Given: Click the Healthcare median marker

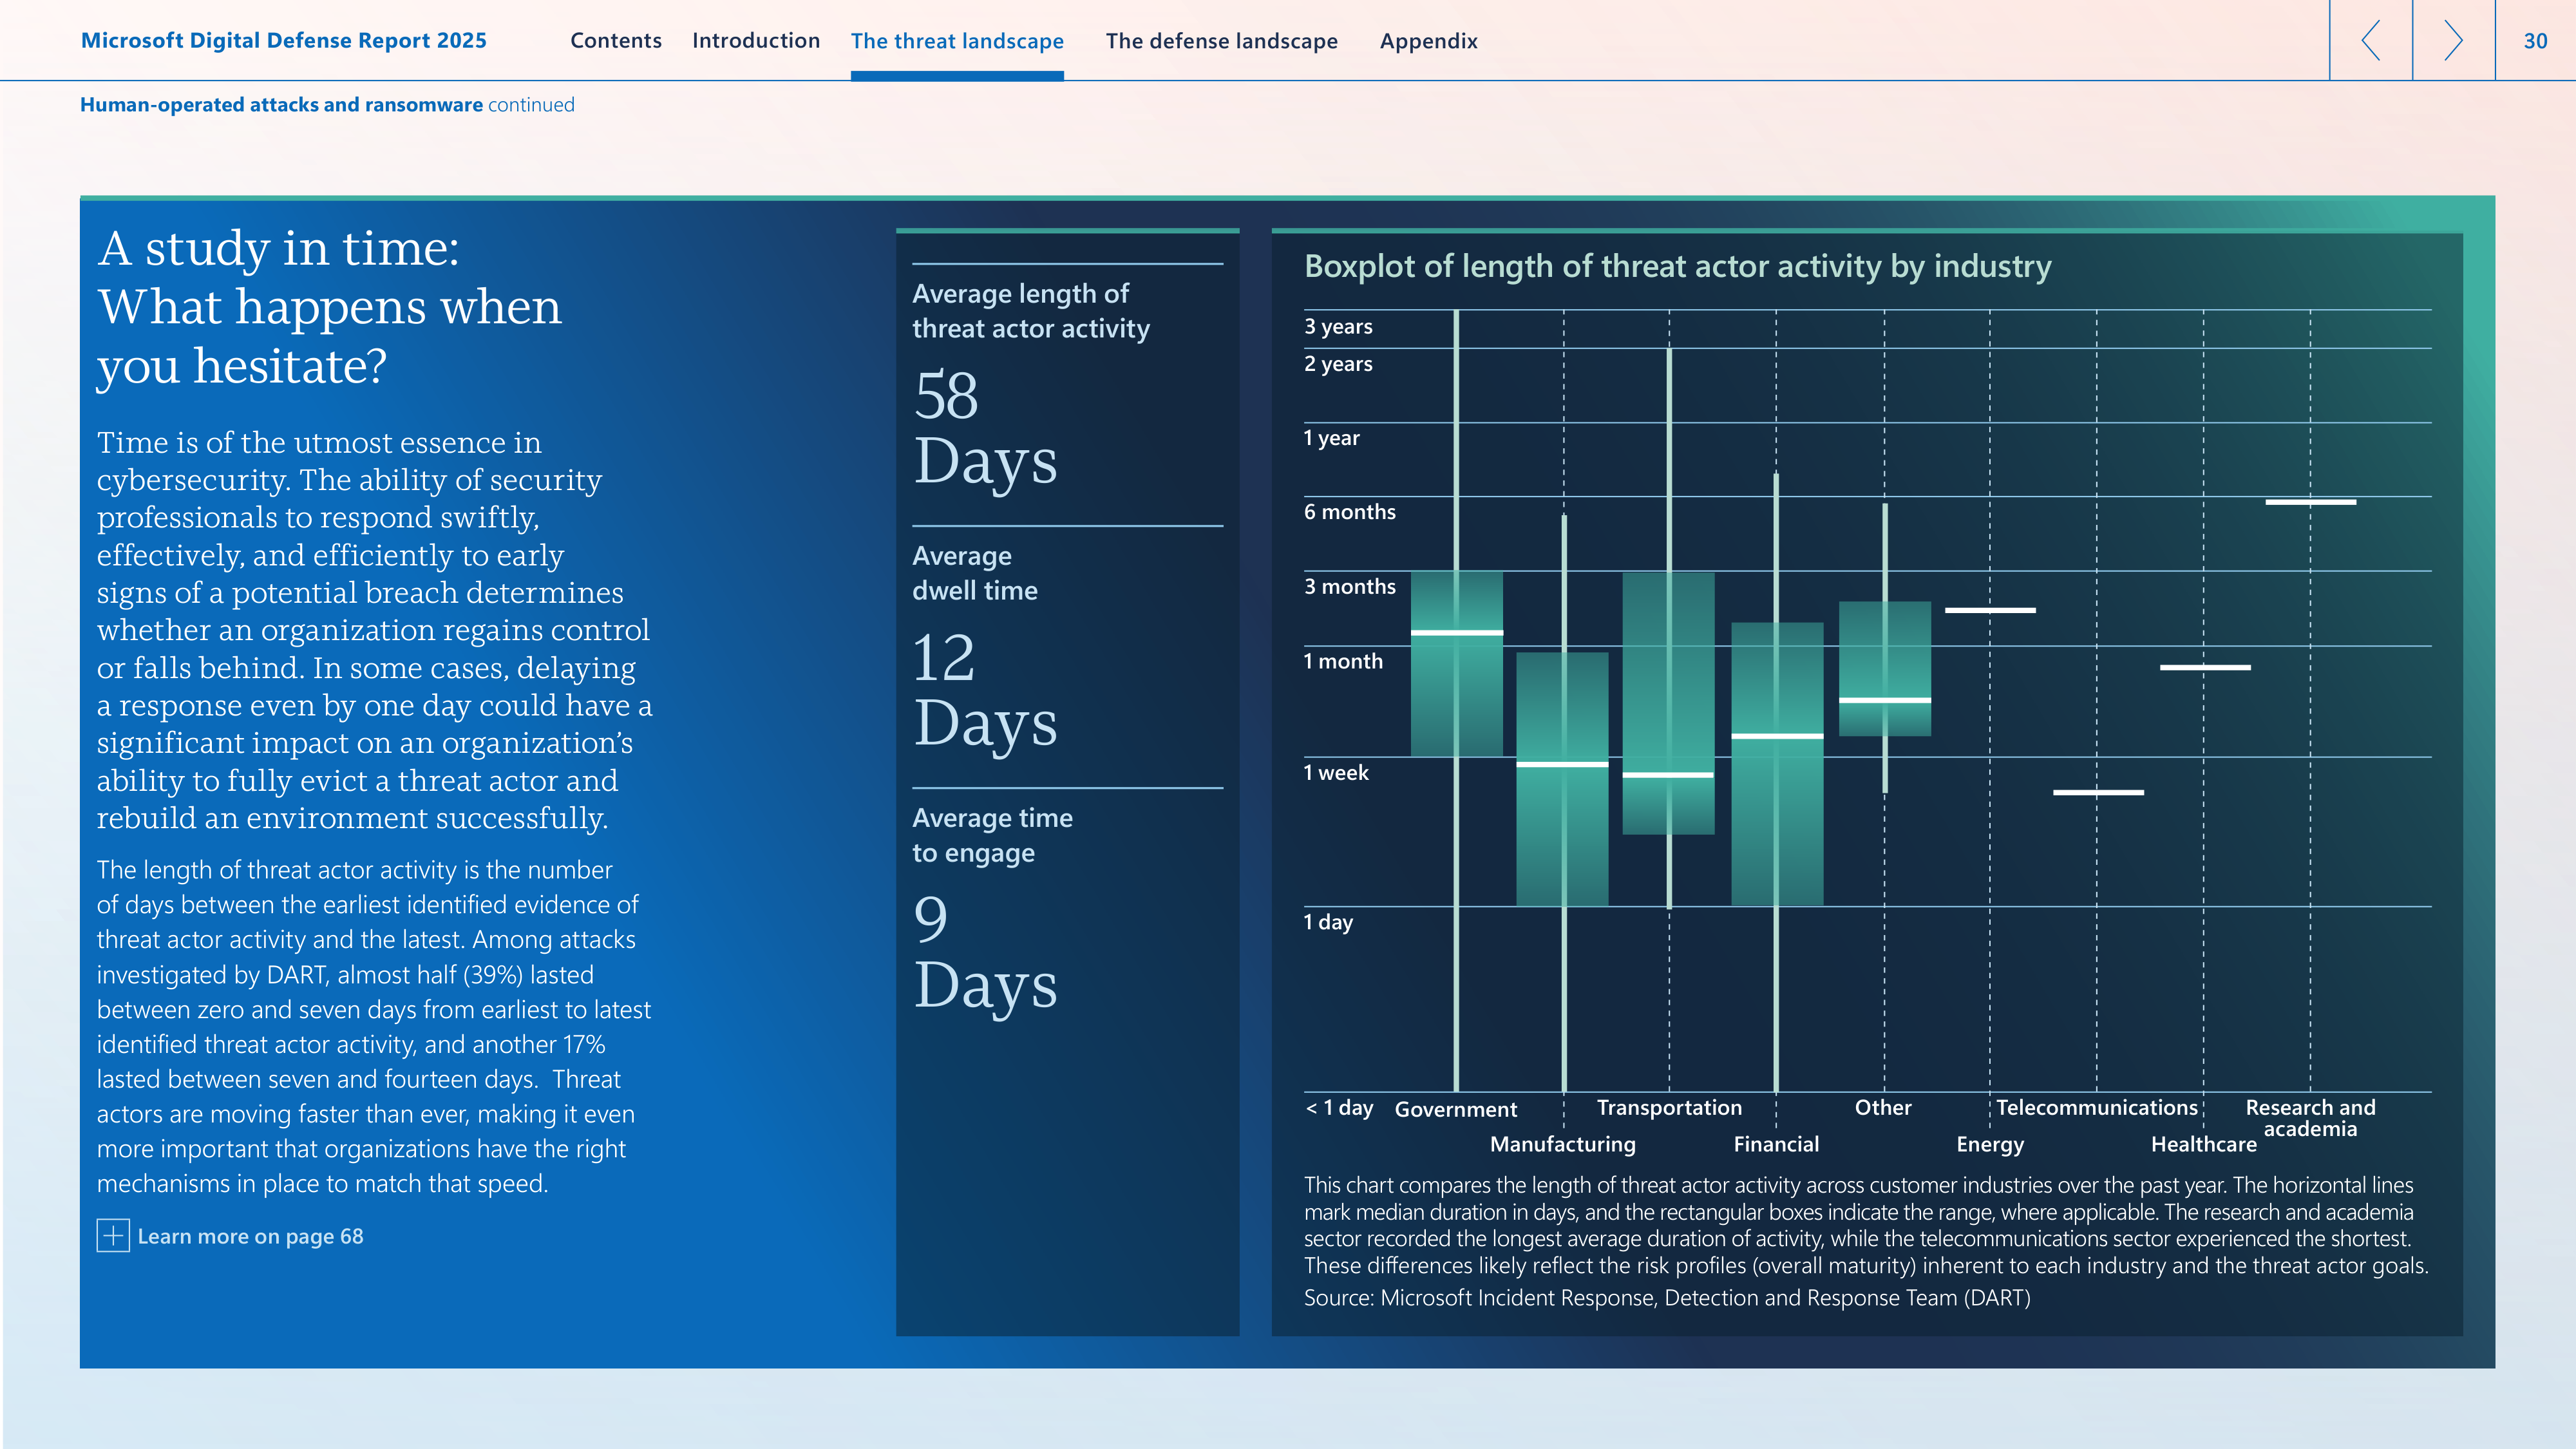Looking at the screenshot, I should (x=2205, y=668).
